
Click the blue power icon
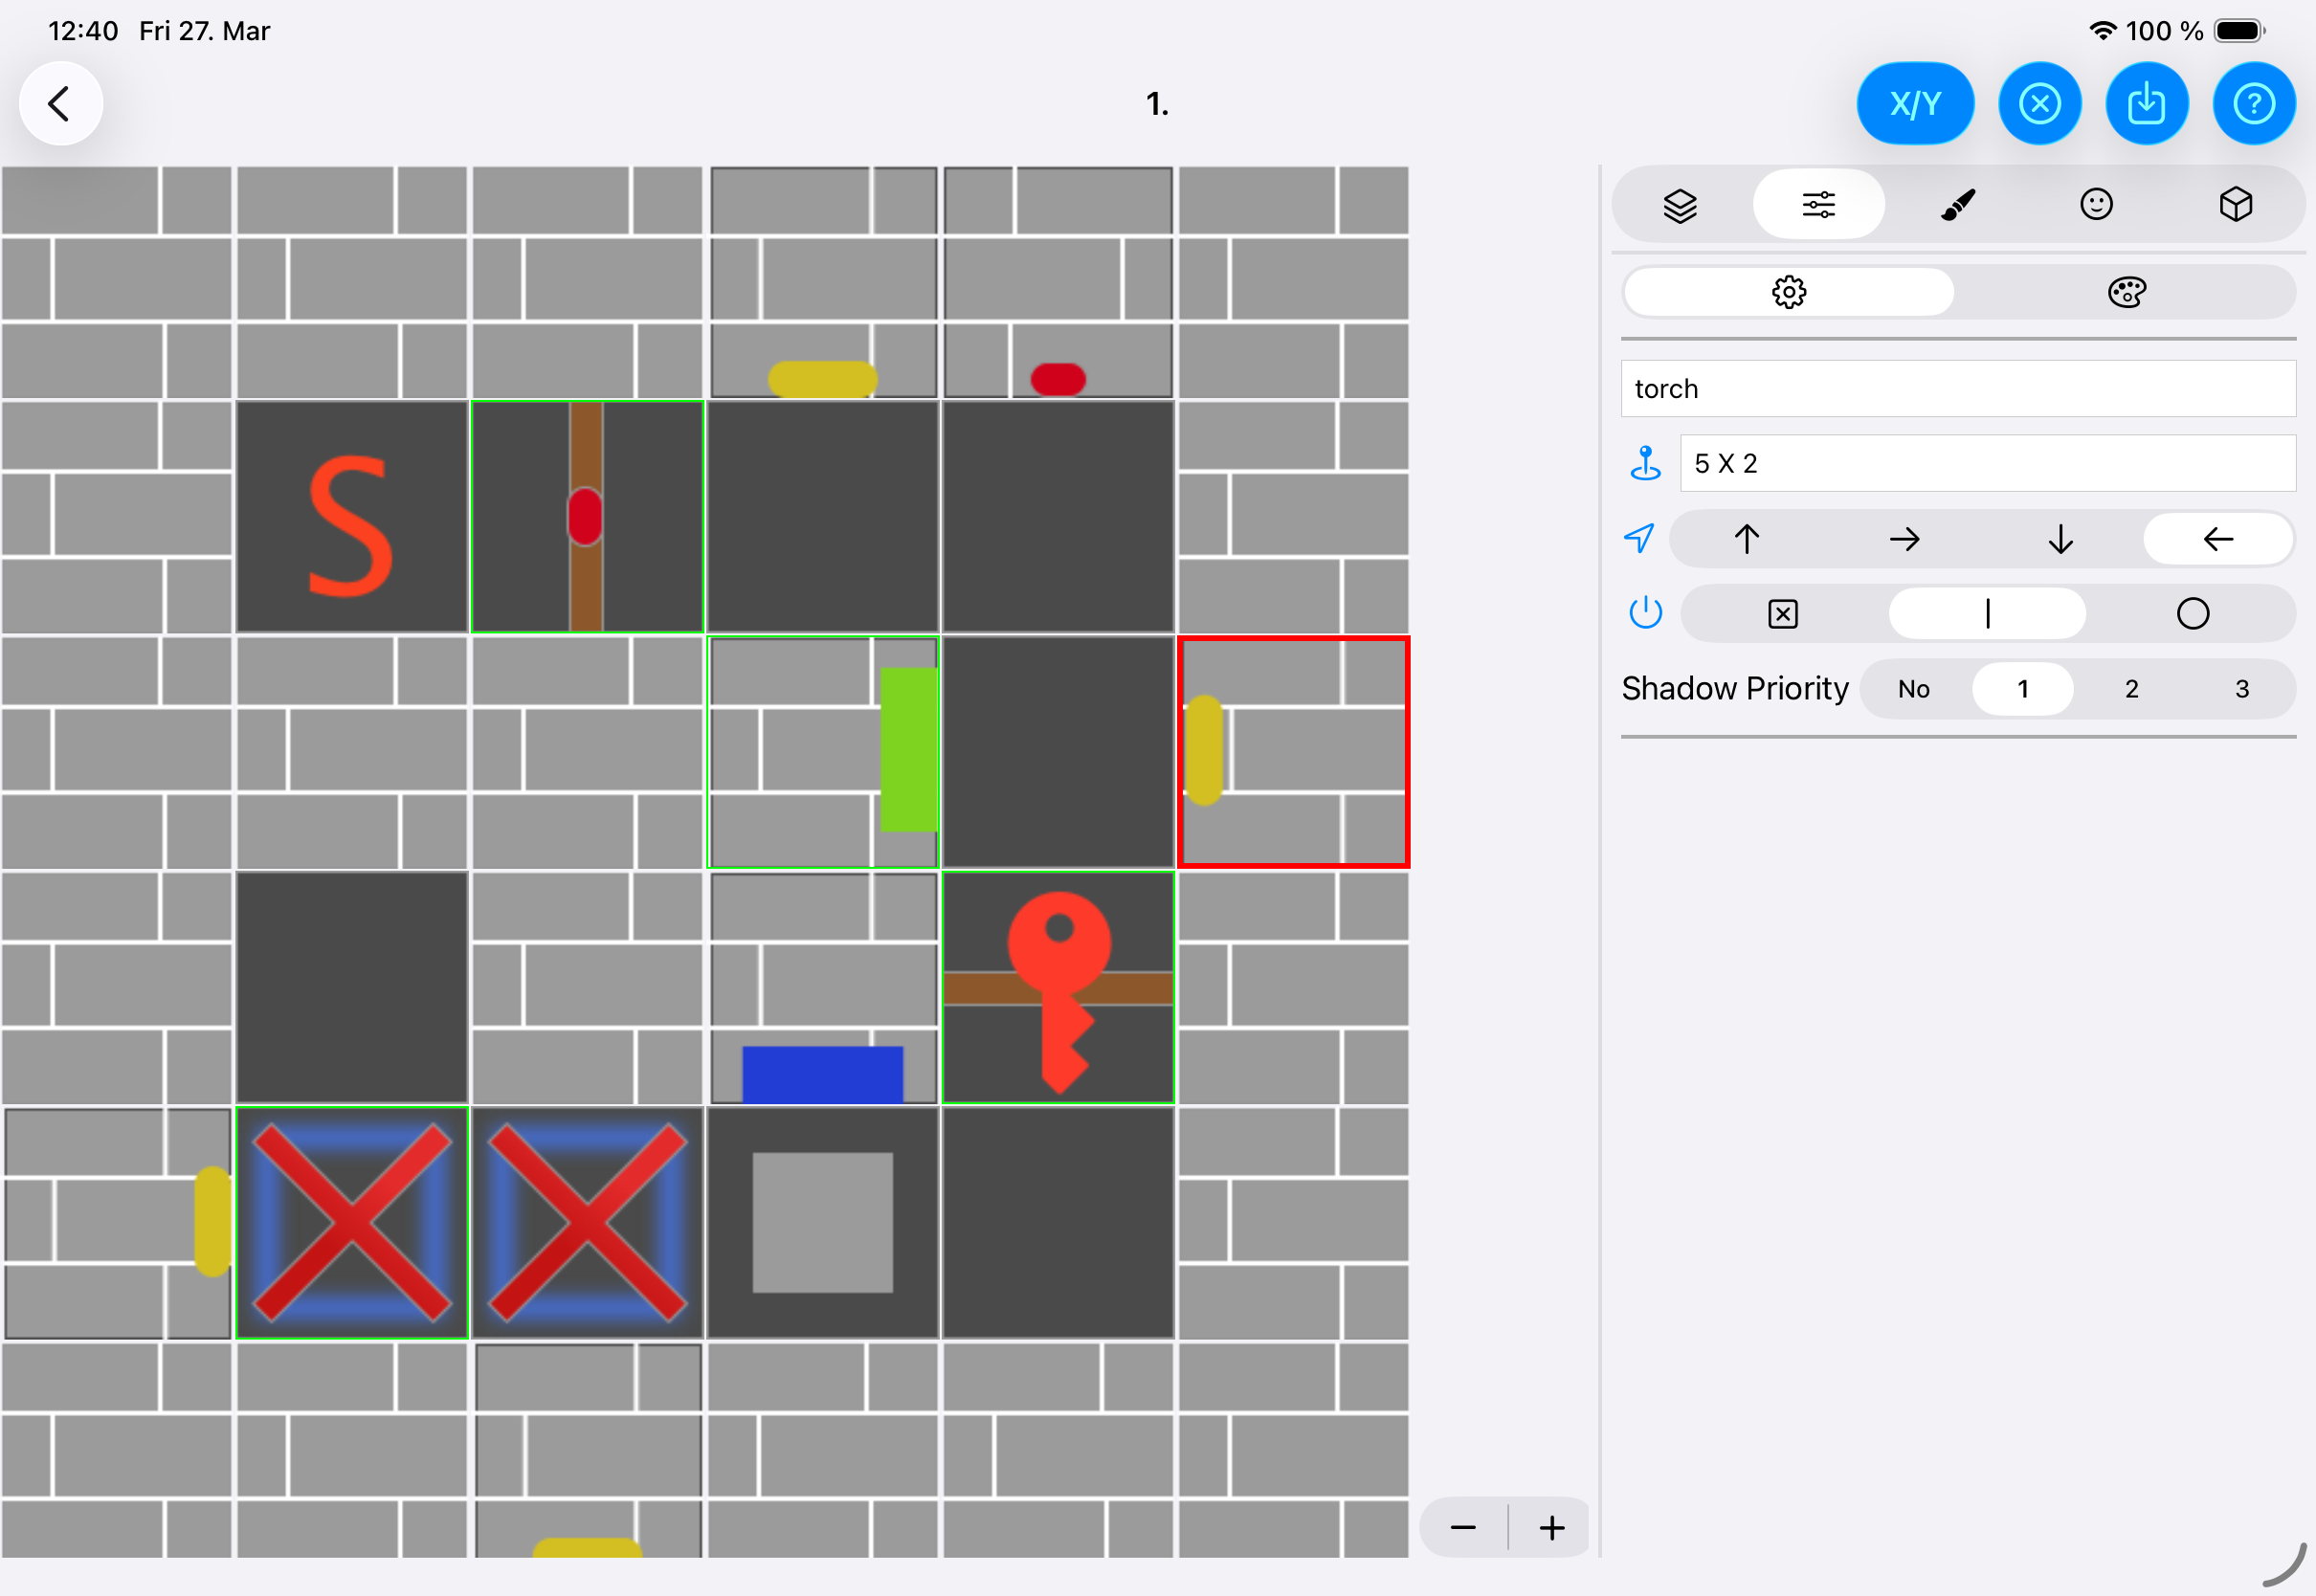(1644, 613)
